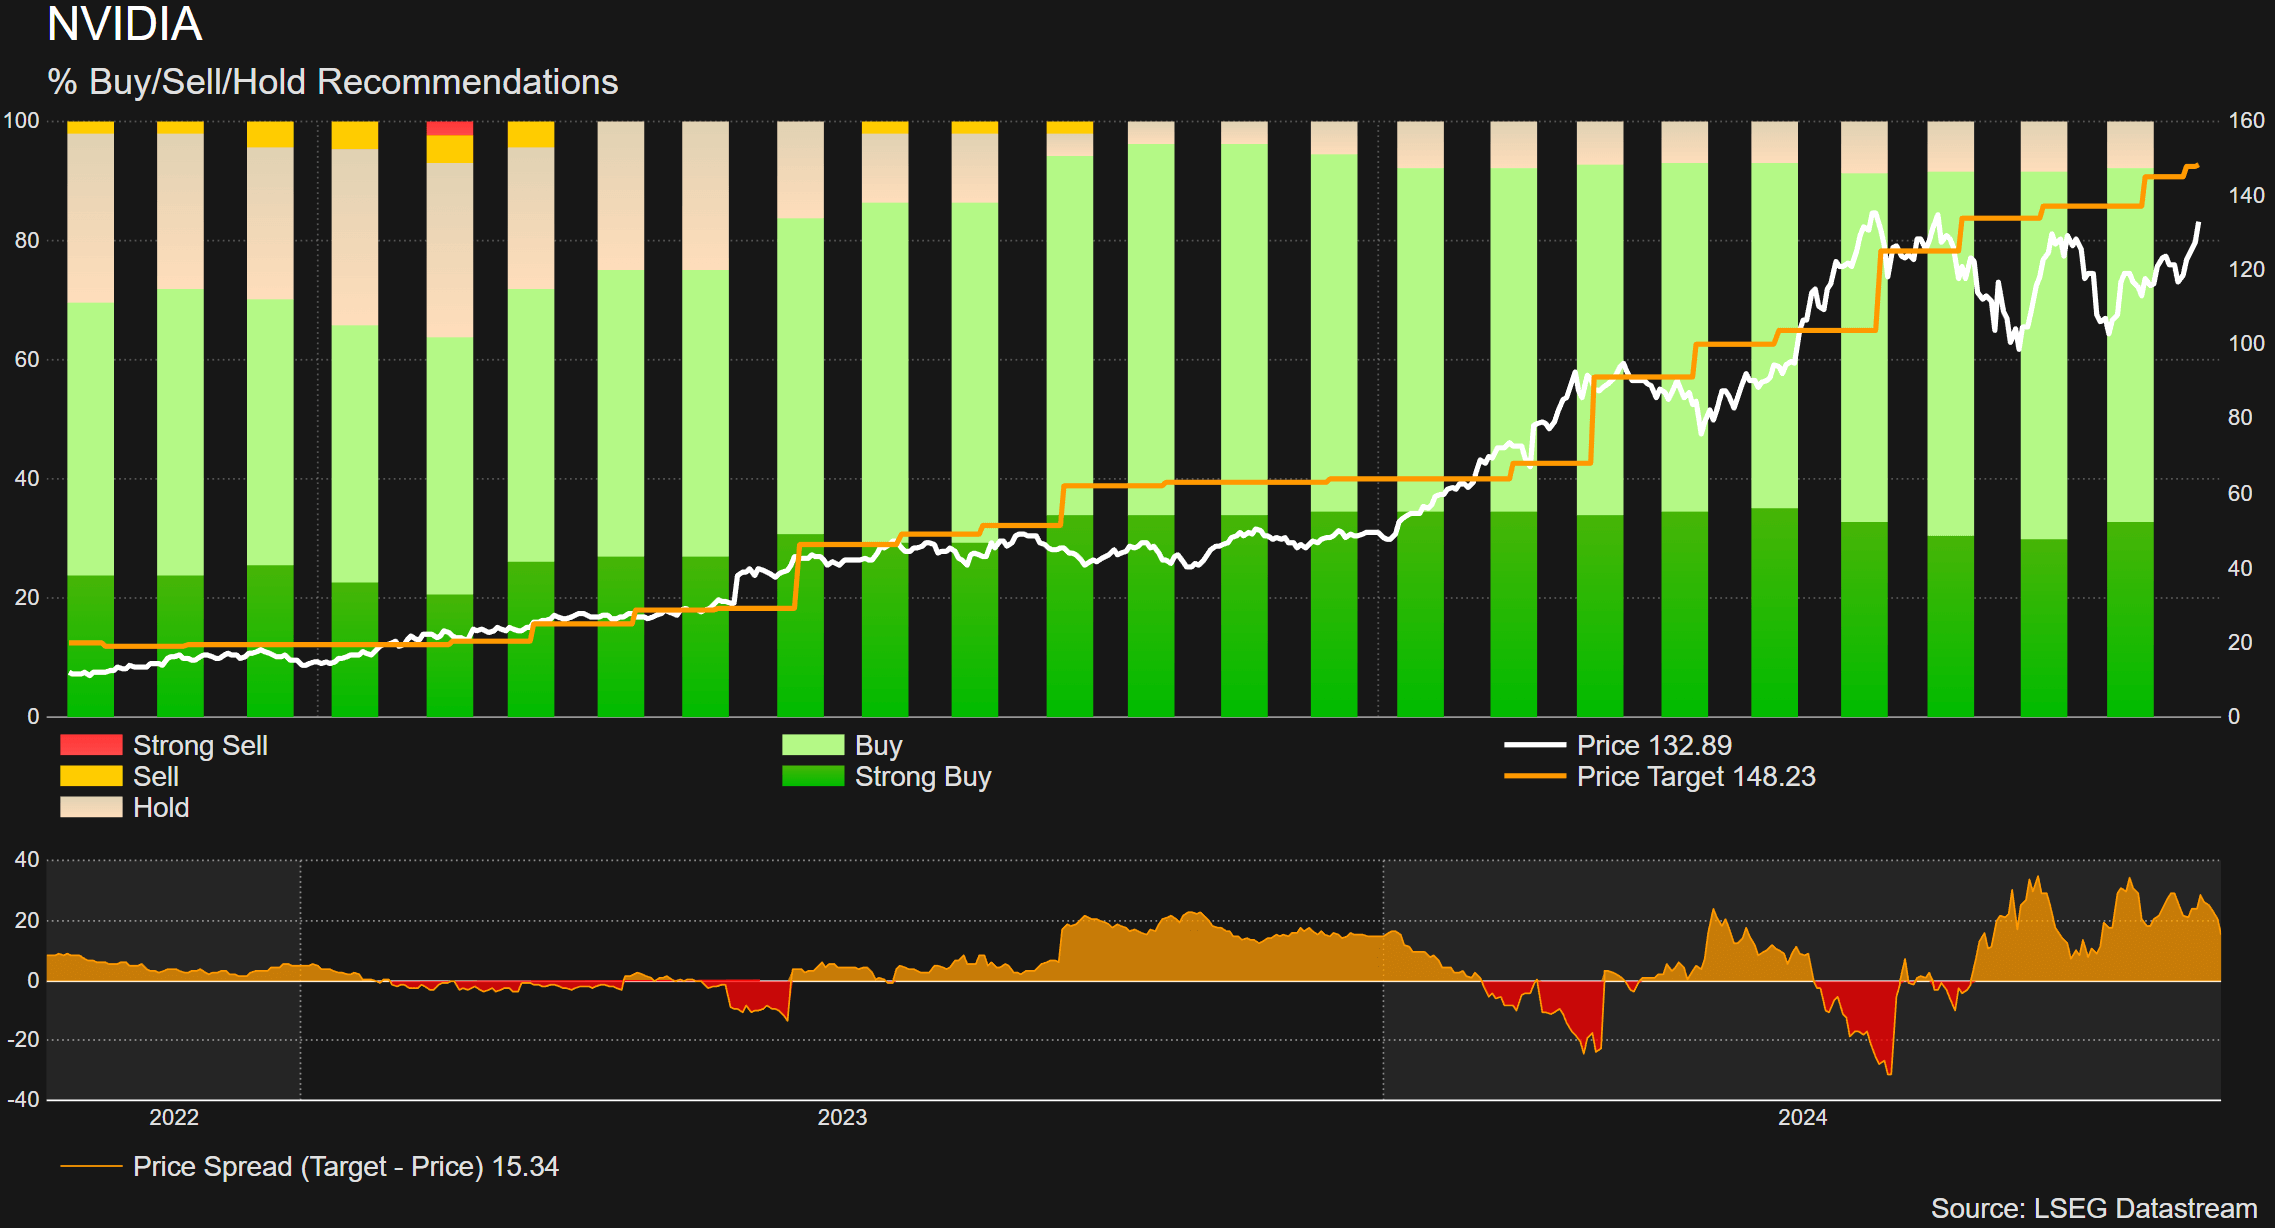The height and width of the screenshot is (1228, 2275).
Task: Click the end of the orange price target line
Action: click(x=2196, y=166)
